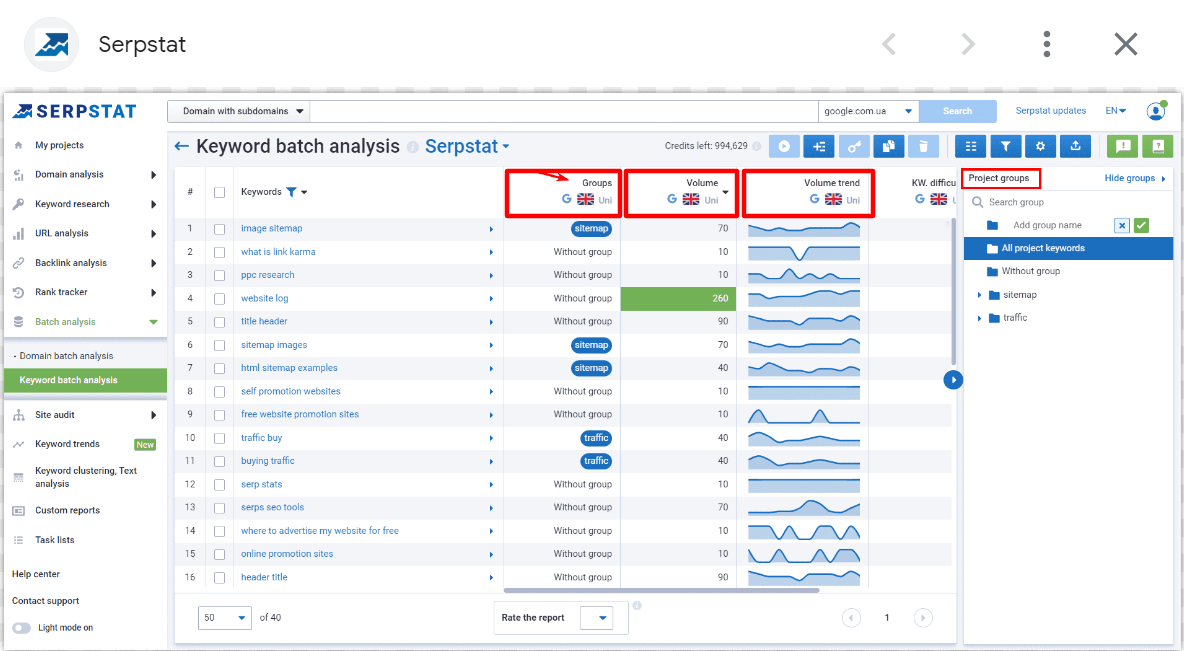1184x651 pixels.
Task: Open the Volume column sort arrow
Action: pos(726,193)
